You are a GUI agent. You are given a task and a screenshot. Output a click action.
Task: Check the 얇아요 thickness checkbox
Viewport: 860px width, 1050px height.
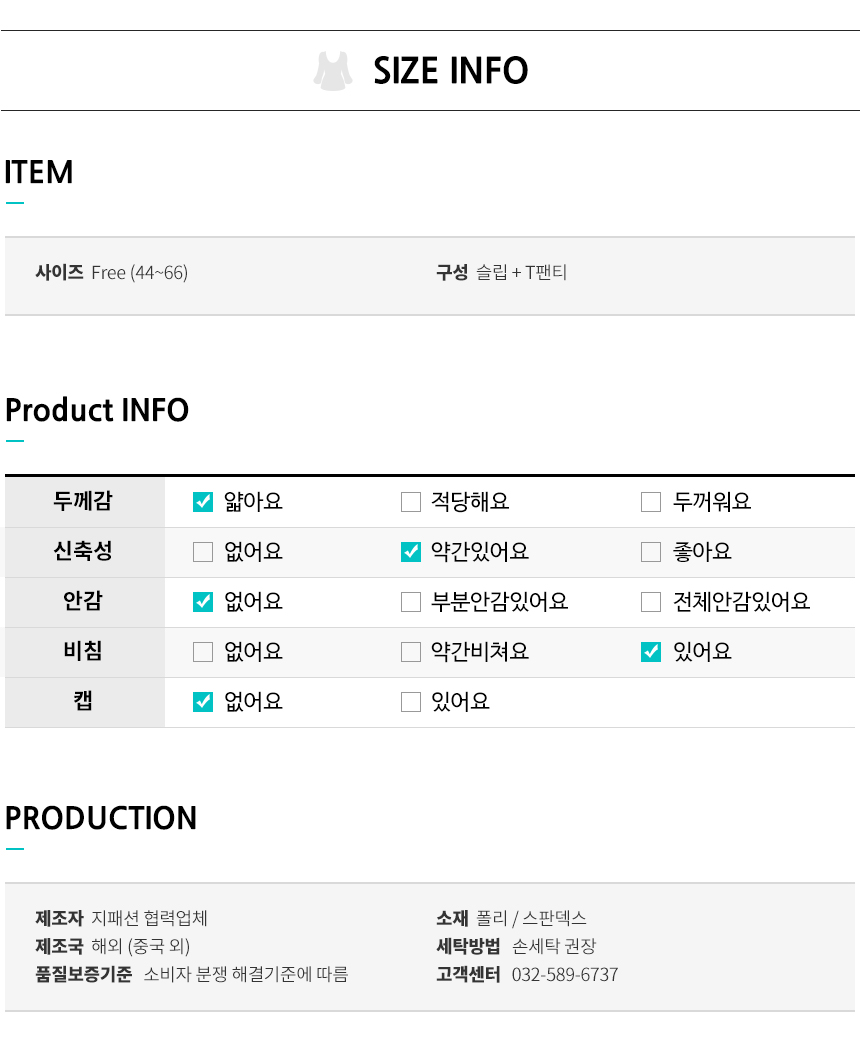(x=203, y=502)
